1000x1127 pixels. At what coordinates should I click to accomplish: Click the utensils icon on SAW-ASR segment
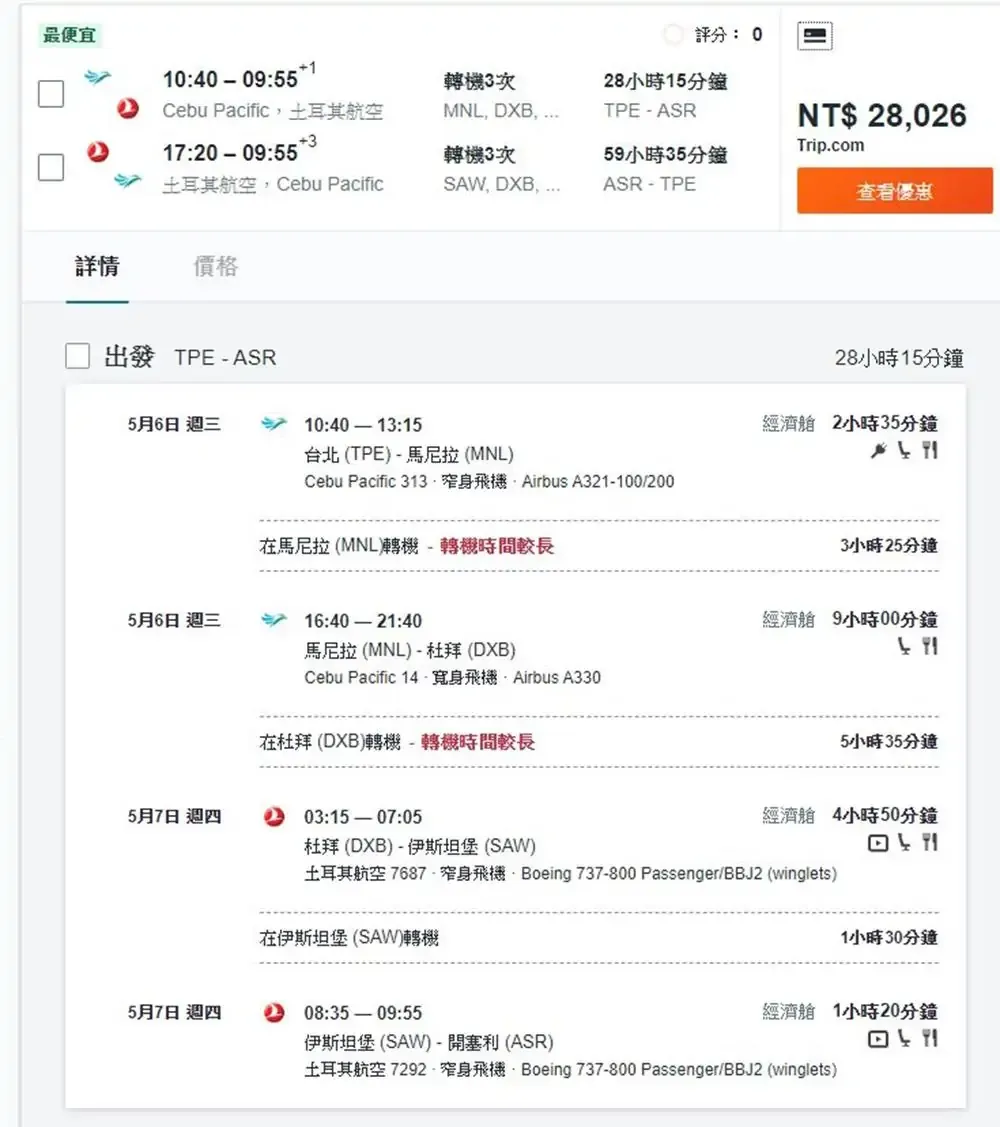coord(928,1040)
